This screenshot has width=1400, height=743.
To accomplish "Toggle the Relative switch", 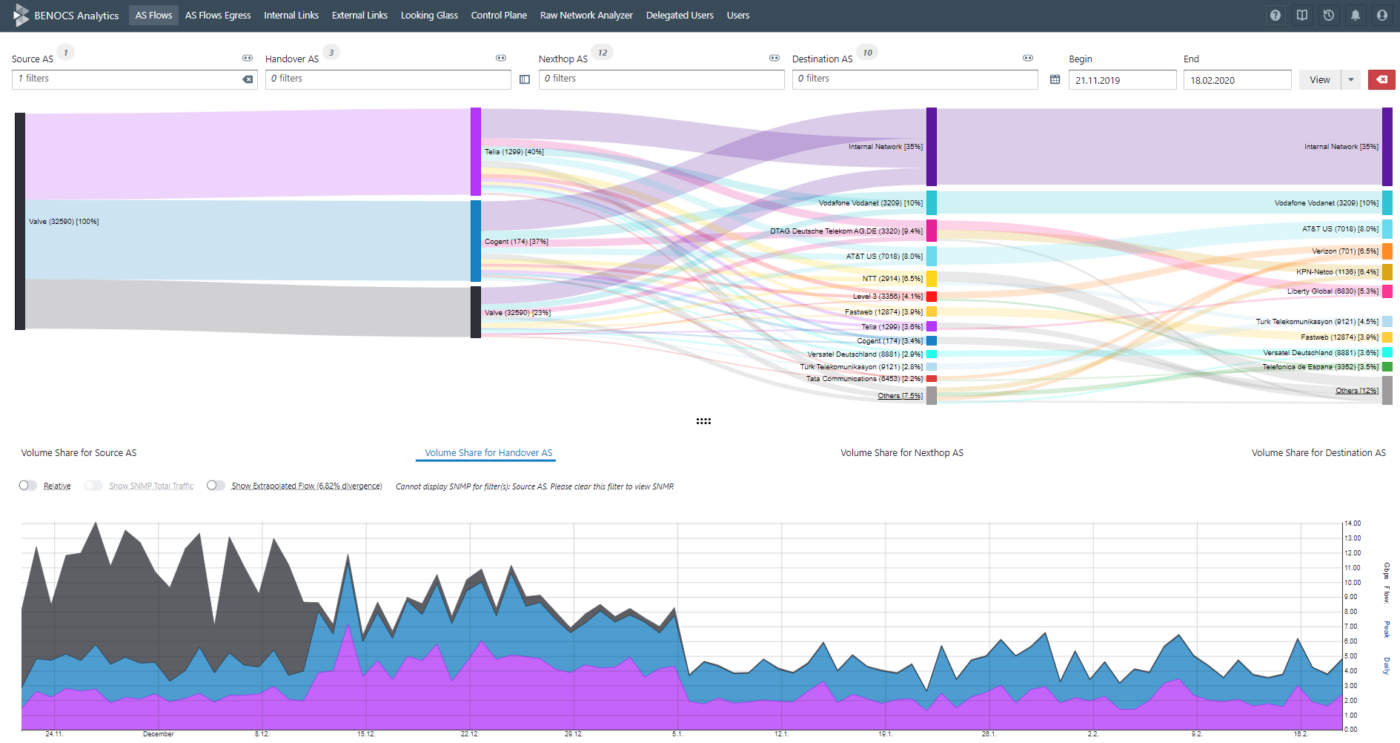I will click(28, 485).
